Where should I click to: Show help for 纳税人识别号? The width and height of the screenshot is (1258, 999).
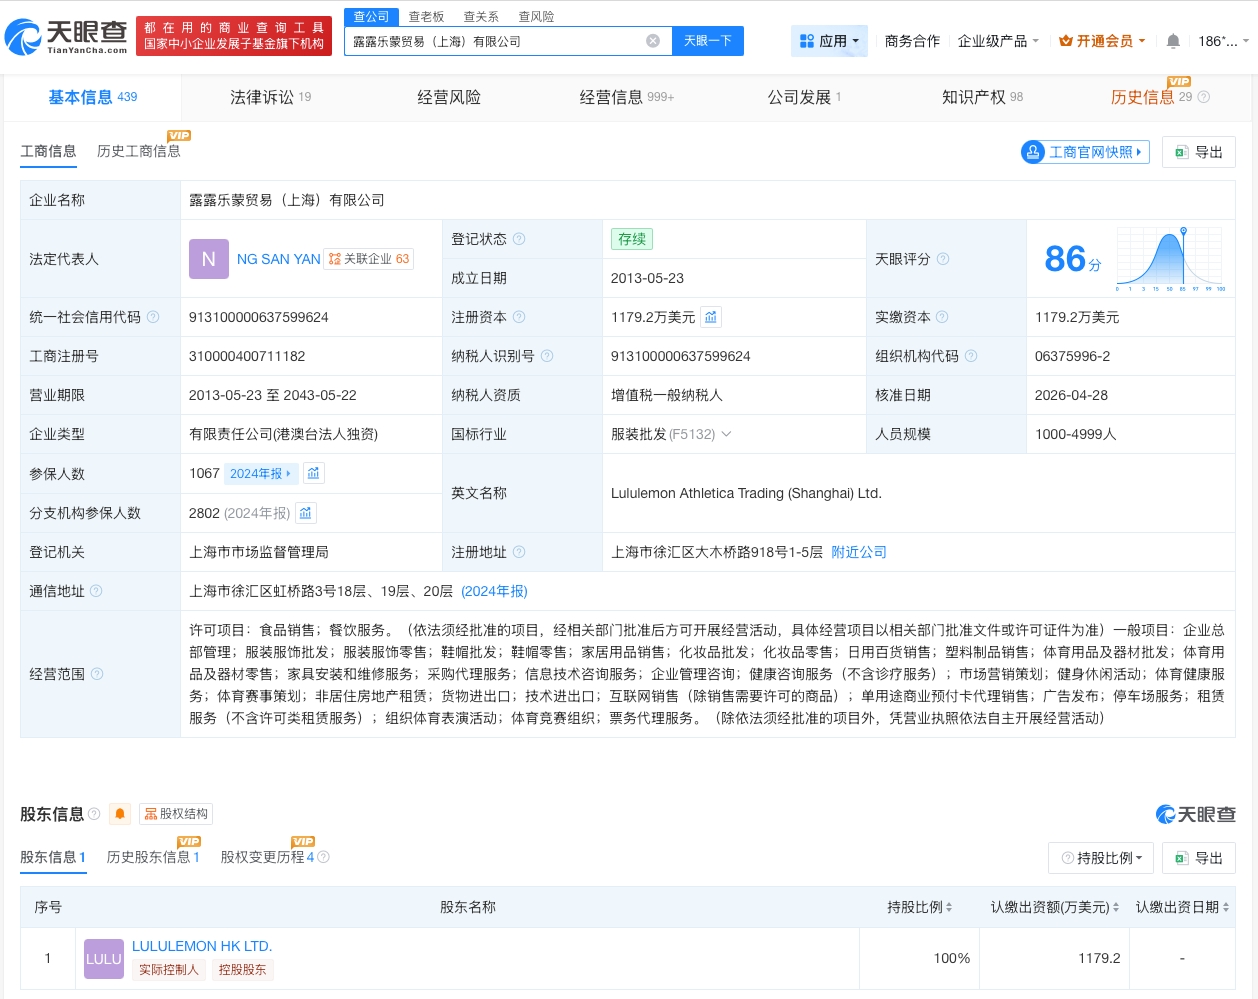(547, 356)
